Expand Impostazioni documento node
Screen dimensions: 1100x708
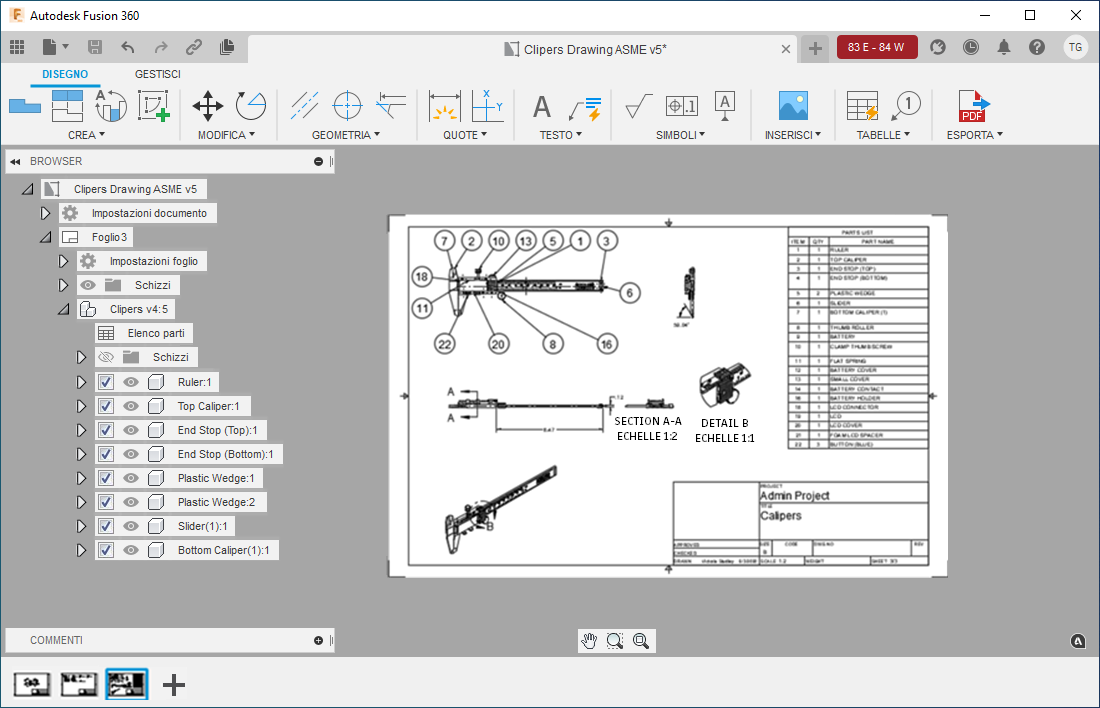click(x=45, y=213)
